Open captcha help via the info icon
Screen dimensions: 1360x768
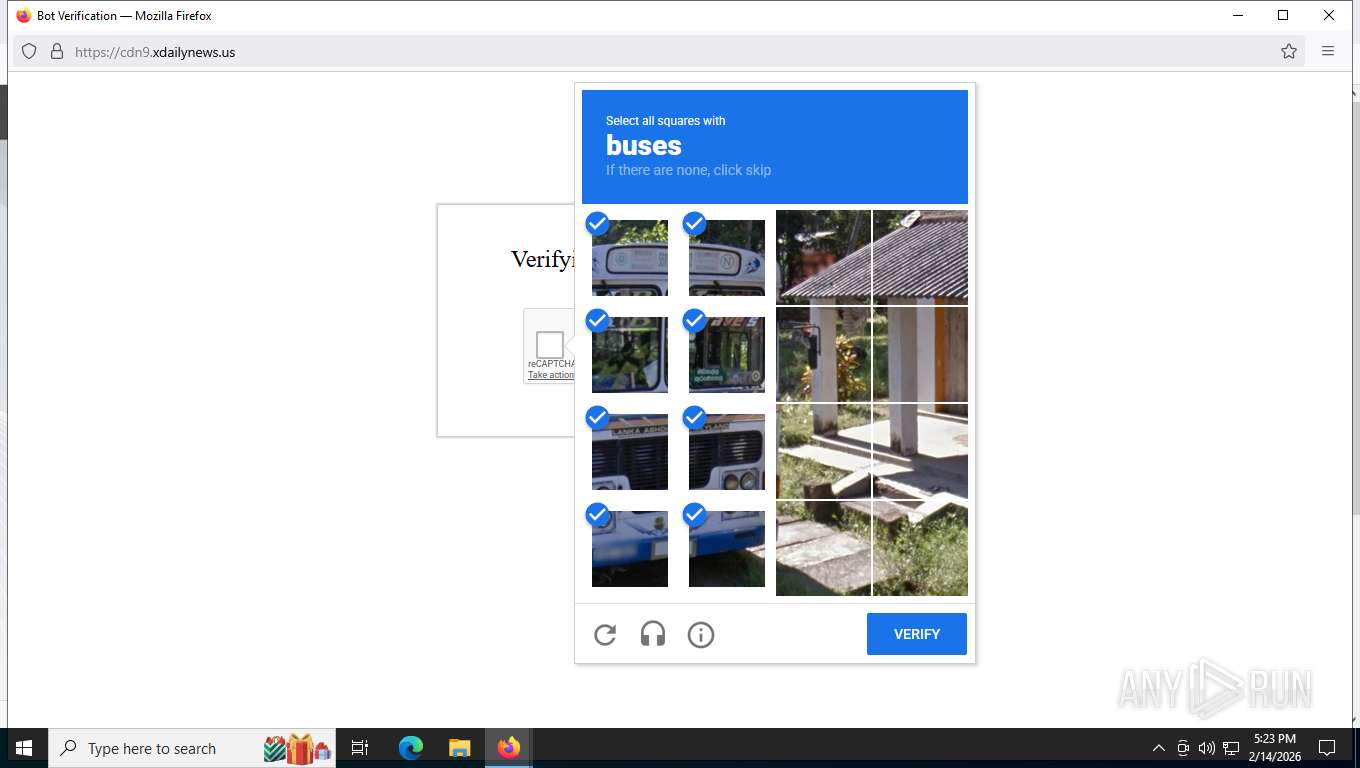701,635
